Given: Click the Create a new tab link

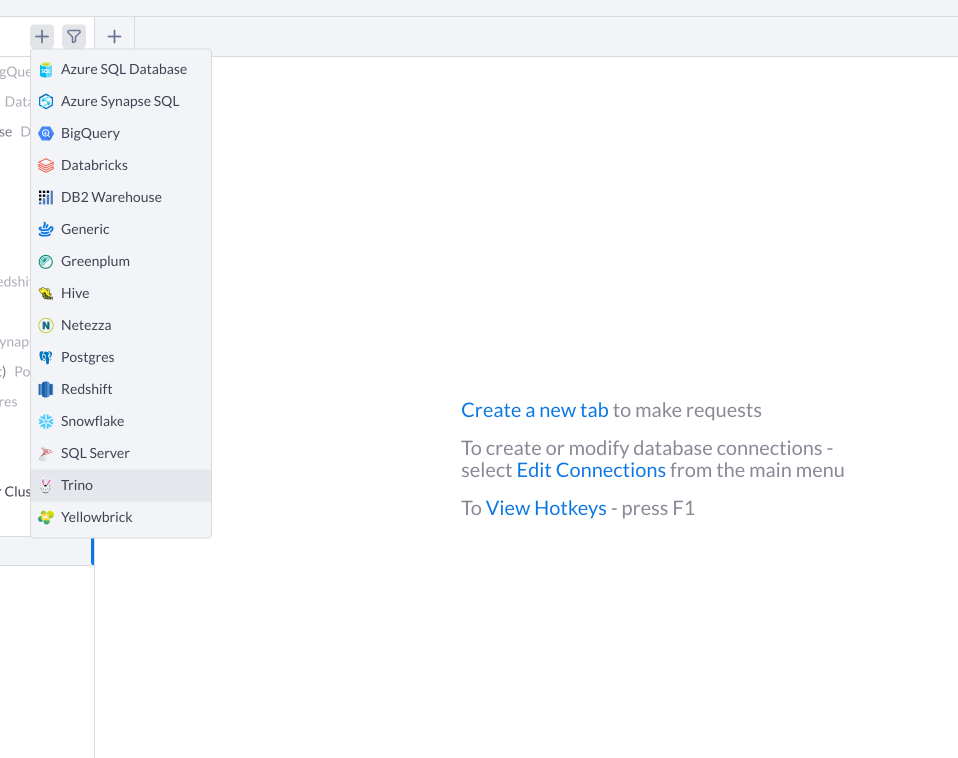Looking at the screenshot, I should 535,410.
